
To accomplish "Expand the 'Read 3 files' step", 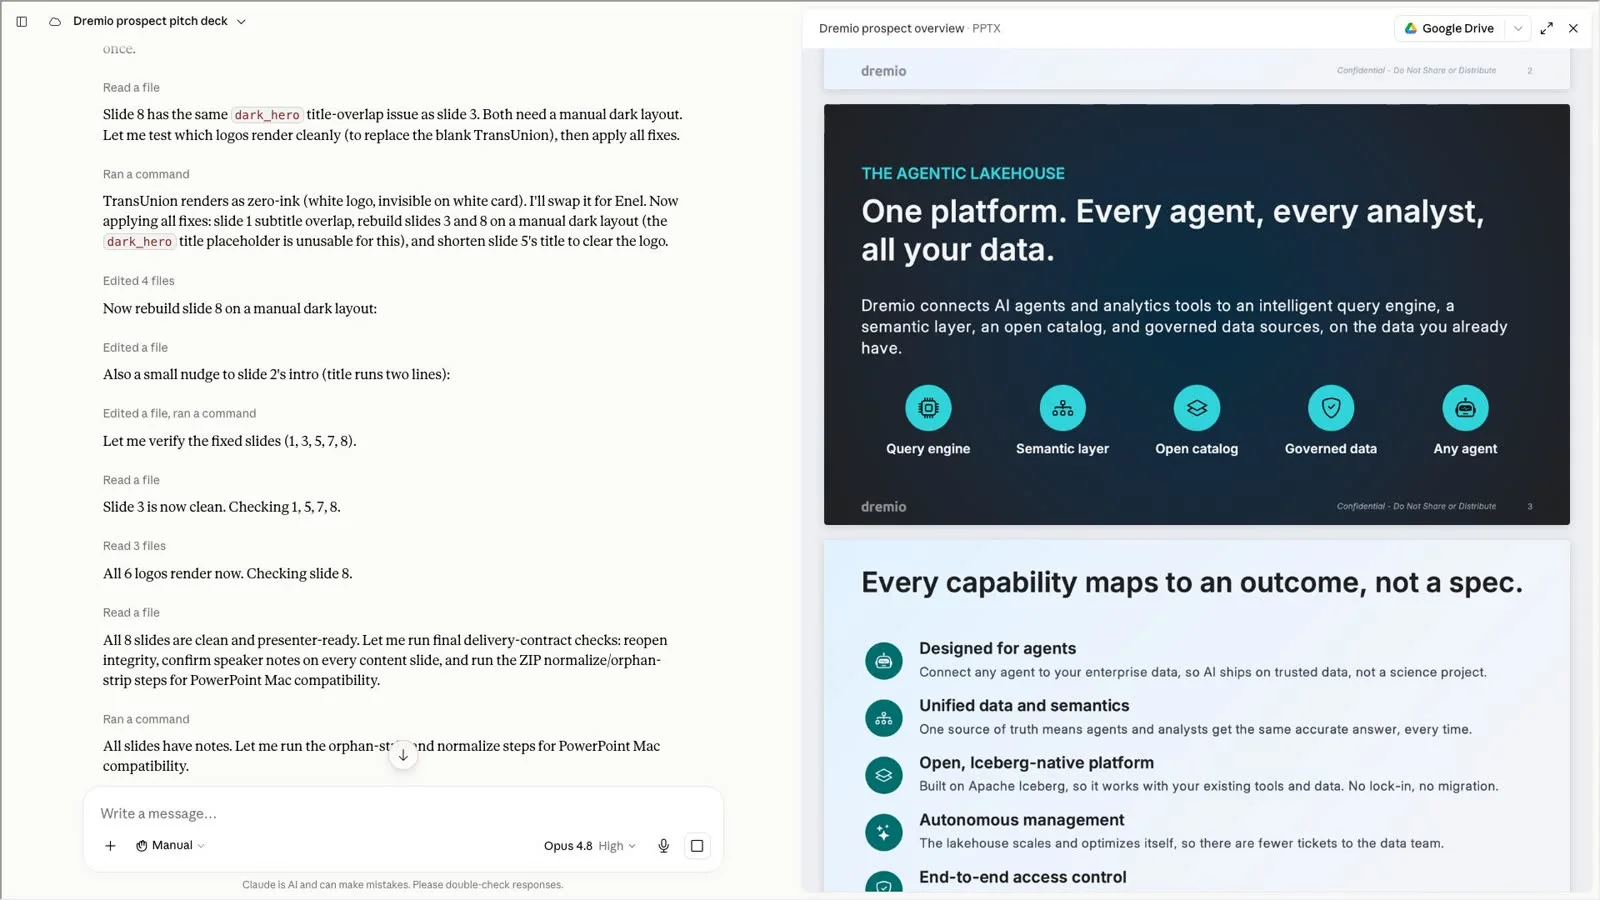I will pos(134,546).
